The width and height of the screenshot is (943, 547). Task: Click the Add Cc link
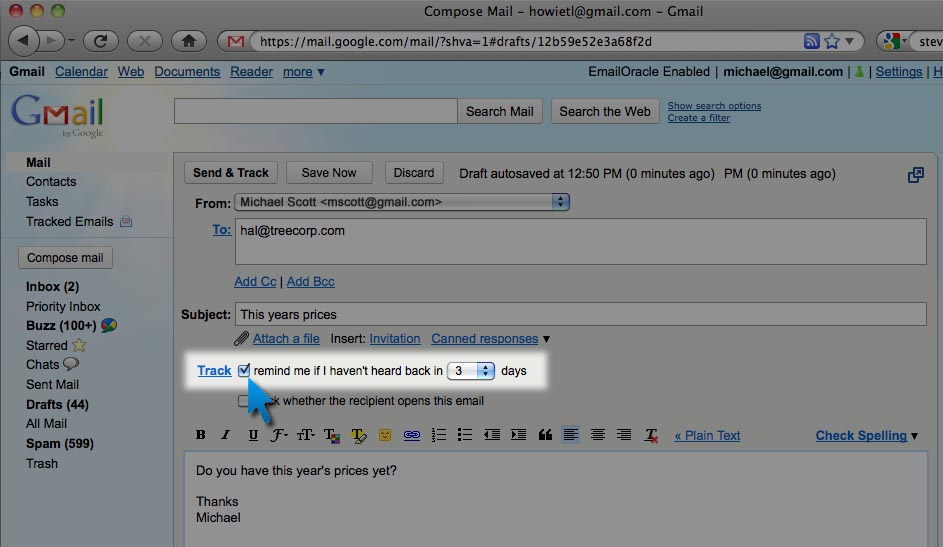click(255, 282)
